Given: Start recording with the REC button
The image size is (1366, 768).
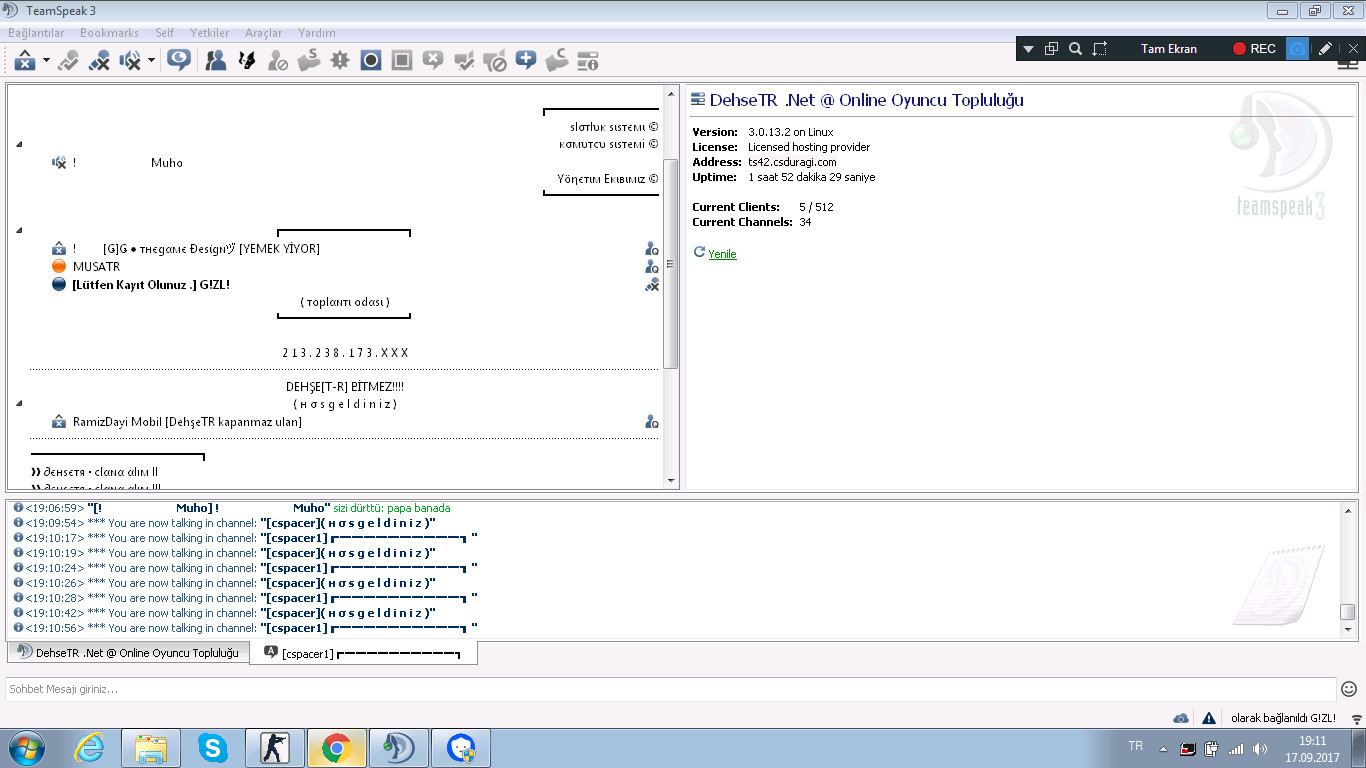Looking at the screenshot, I should [1254, 48].
